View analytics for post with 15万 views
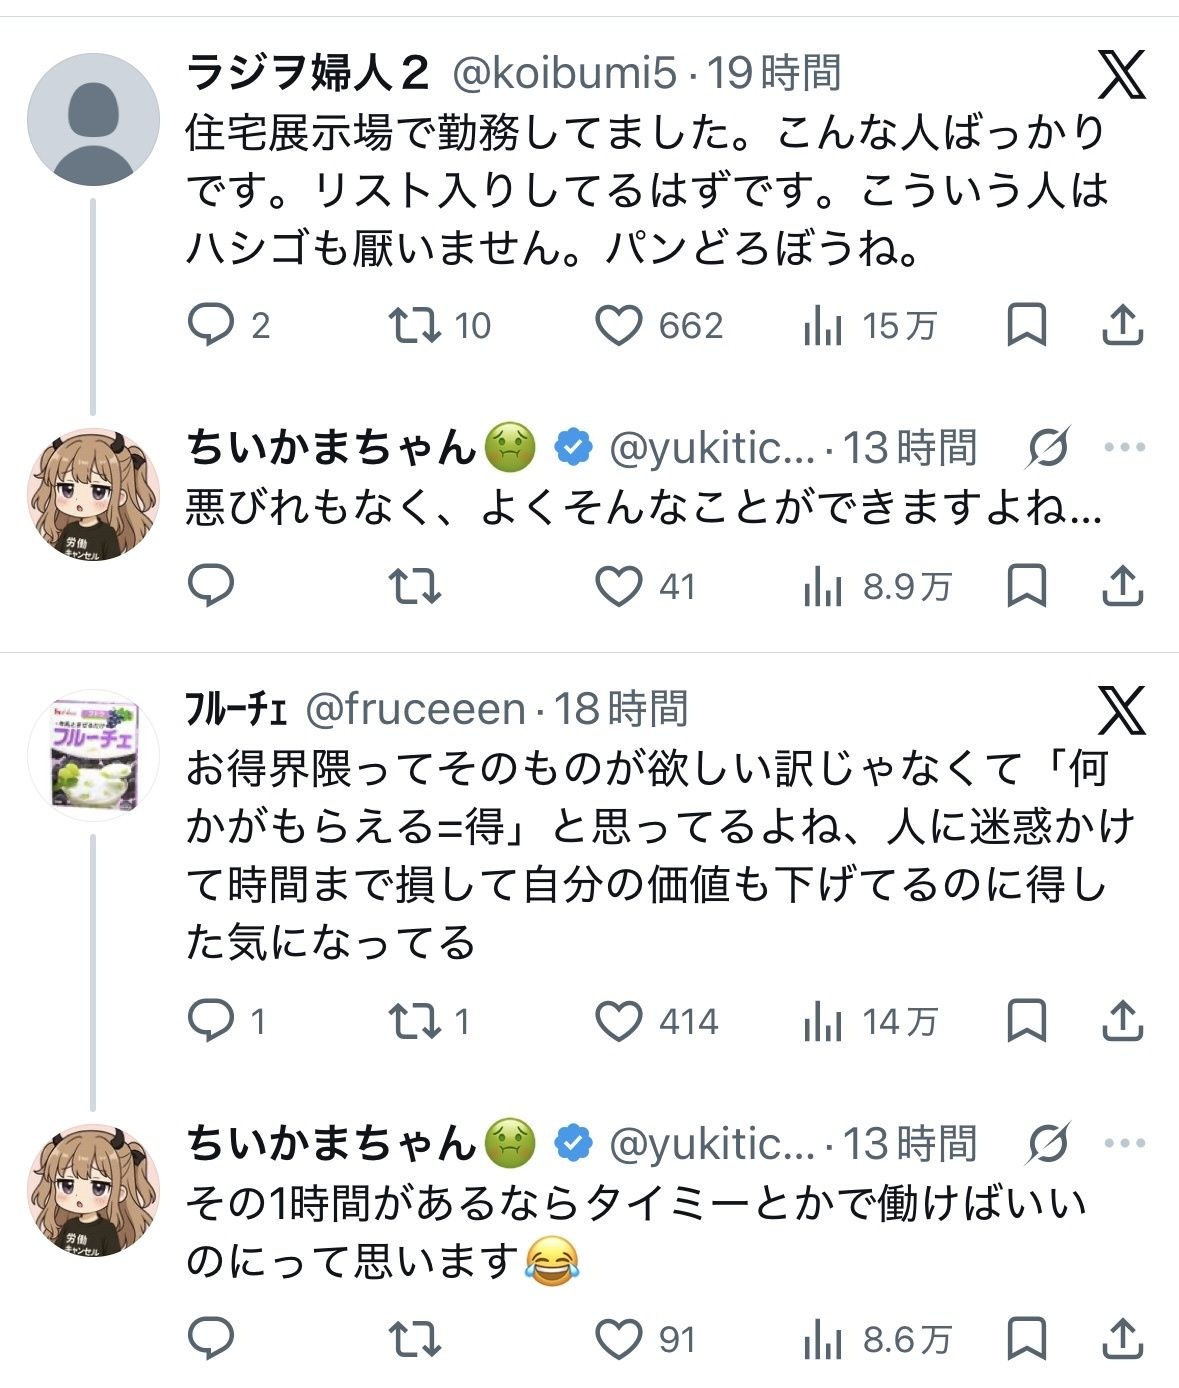The image size is (1179, 1388). coord(823,326)
